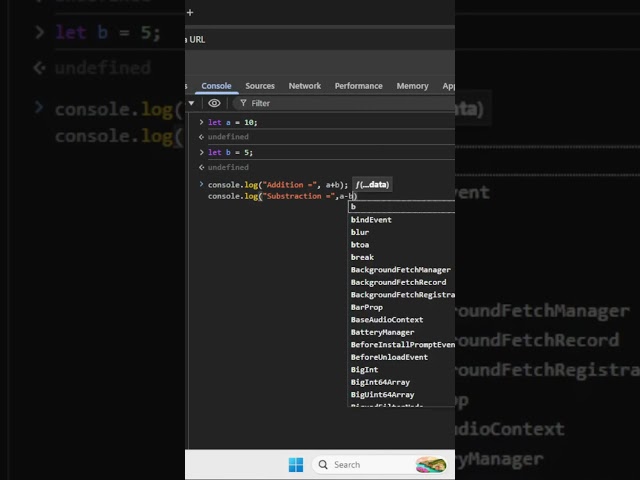This screenshot has width=640, height=480.
Task: Choose 'BatteryManager' from suggestions
Action: [401, 332]
